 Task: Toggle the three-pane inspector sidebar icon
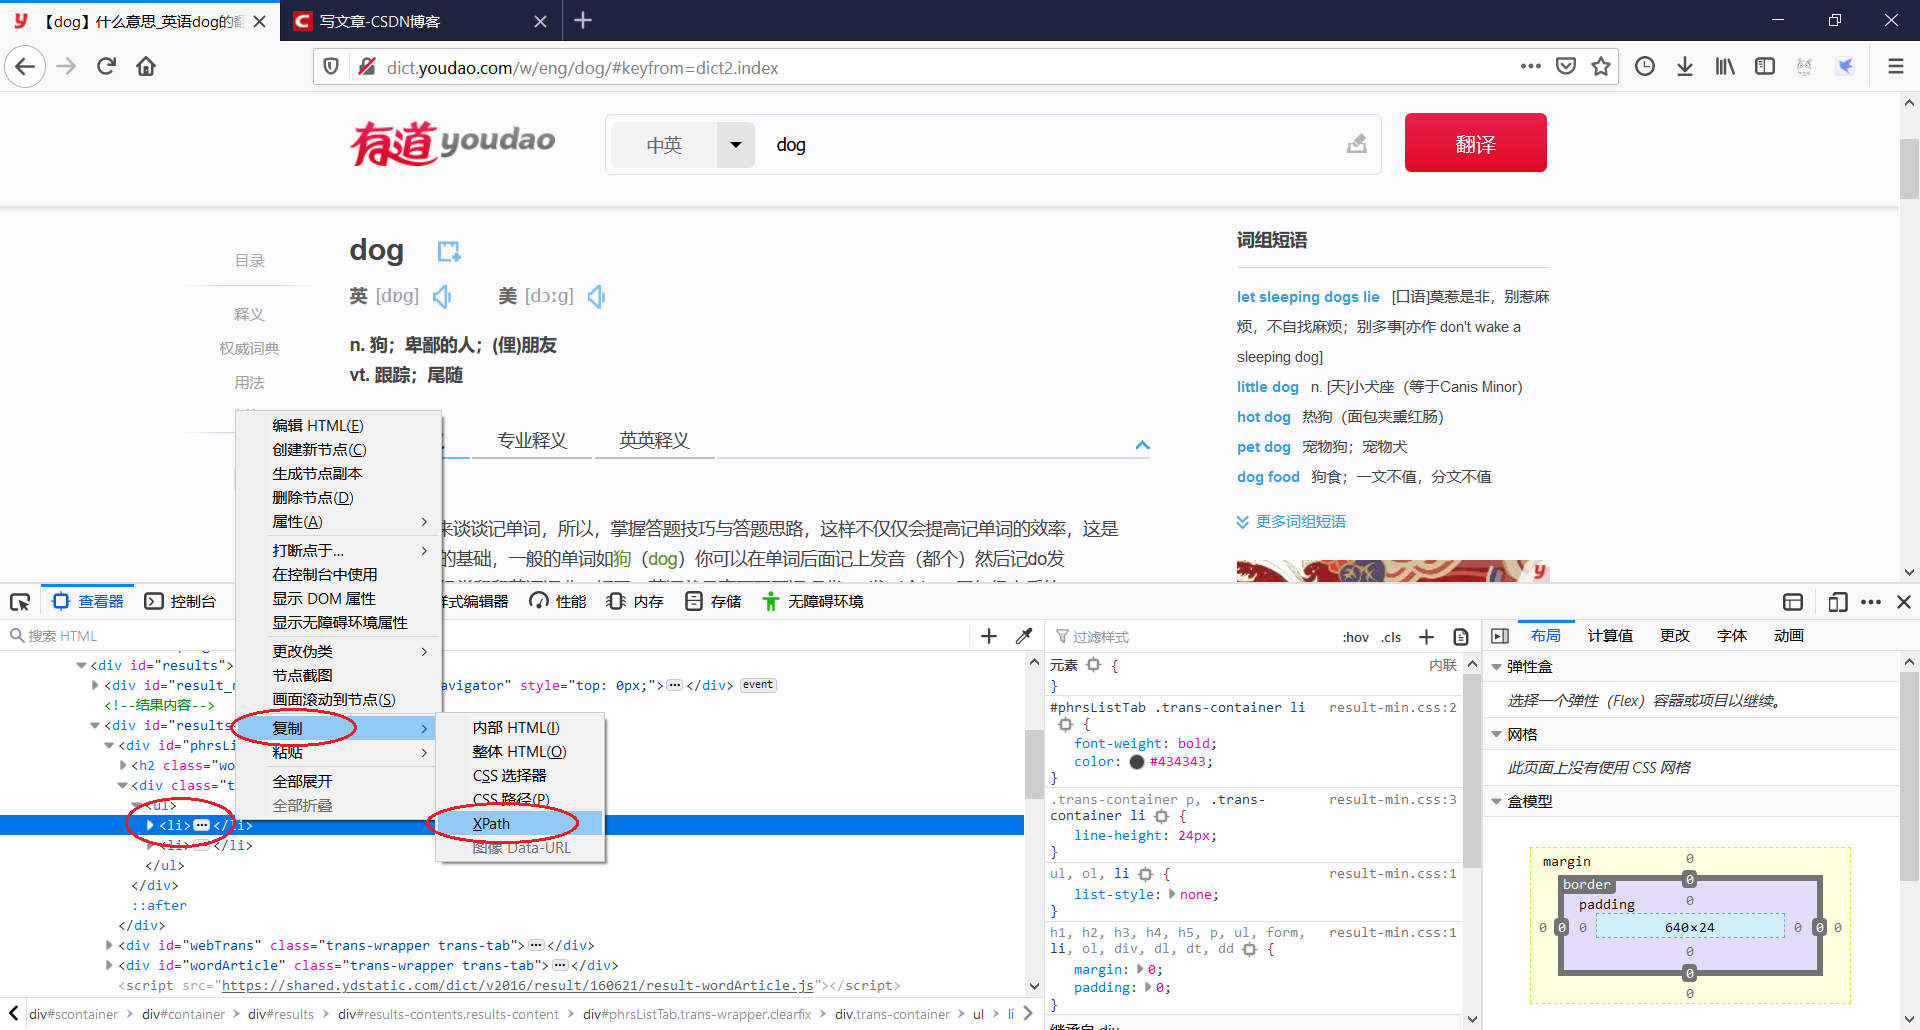tap(1500, 636)
